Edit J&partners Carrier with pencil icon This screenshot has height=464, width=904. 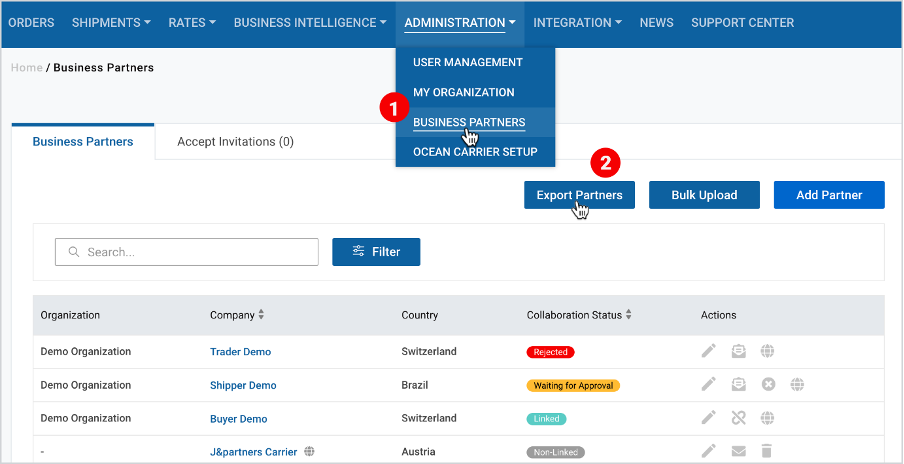click(709, 451)
